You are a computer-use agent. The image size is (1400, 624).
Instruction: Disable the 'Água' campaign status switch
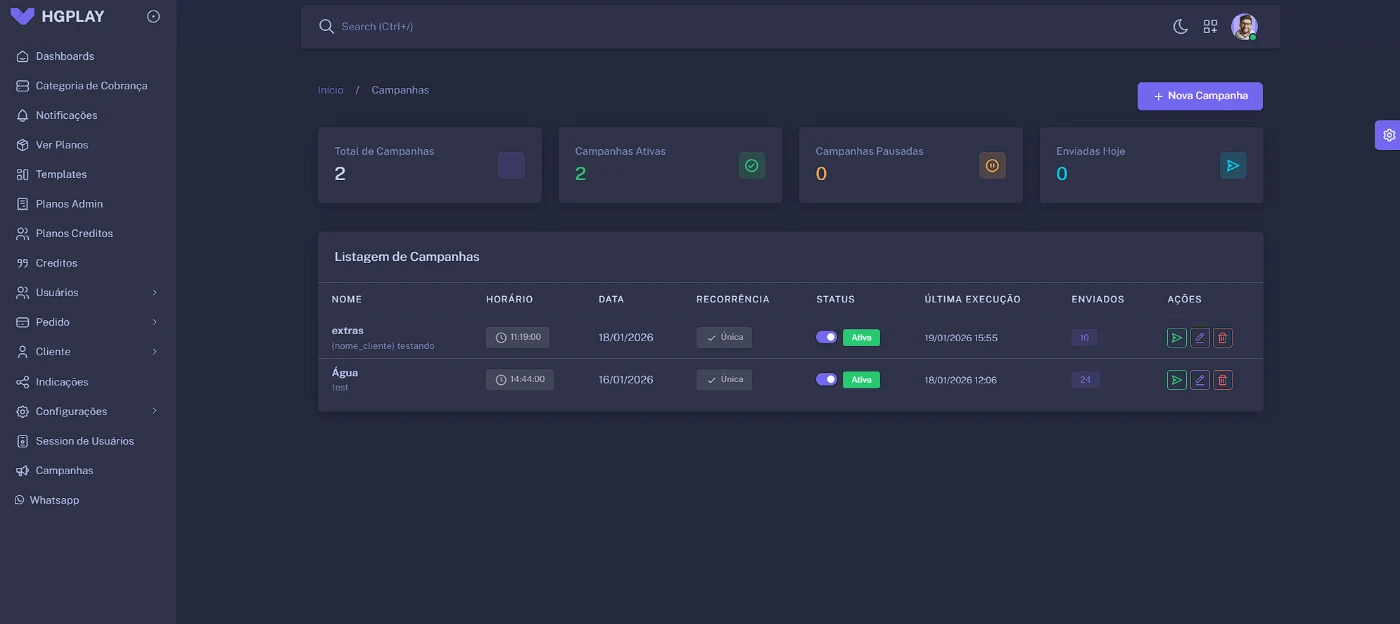pos(826,379)
